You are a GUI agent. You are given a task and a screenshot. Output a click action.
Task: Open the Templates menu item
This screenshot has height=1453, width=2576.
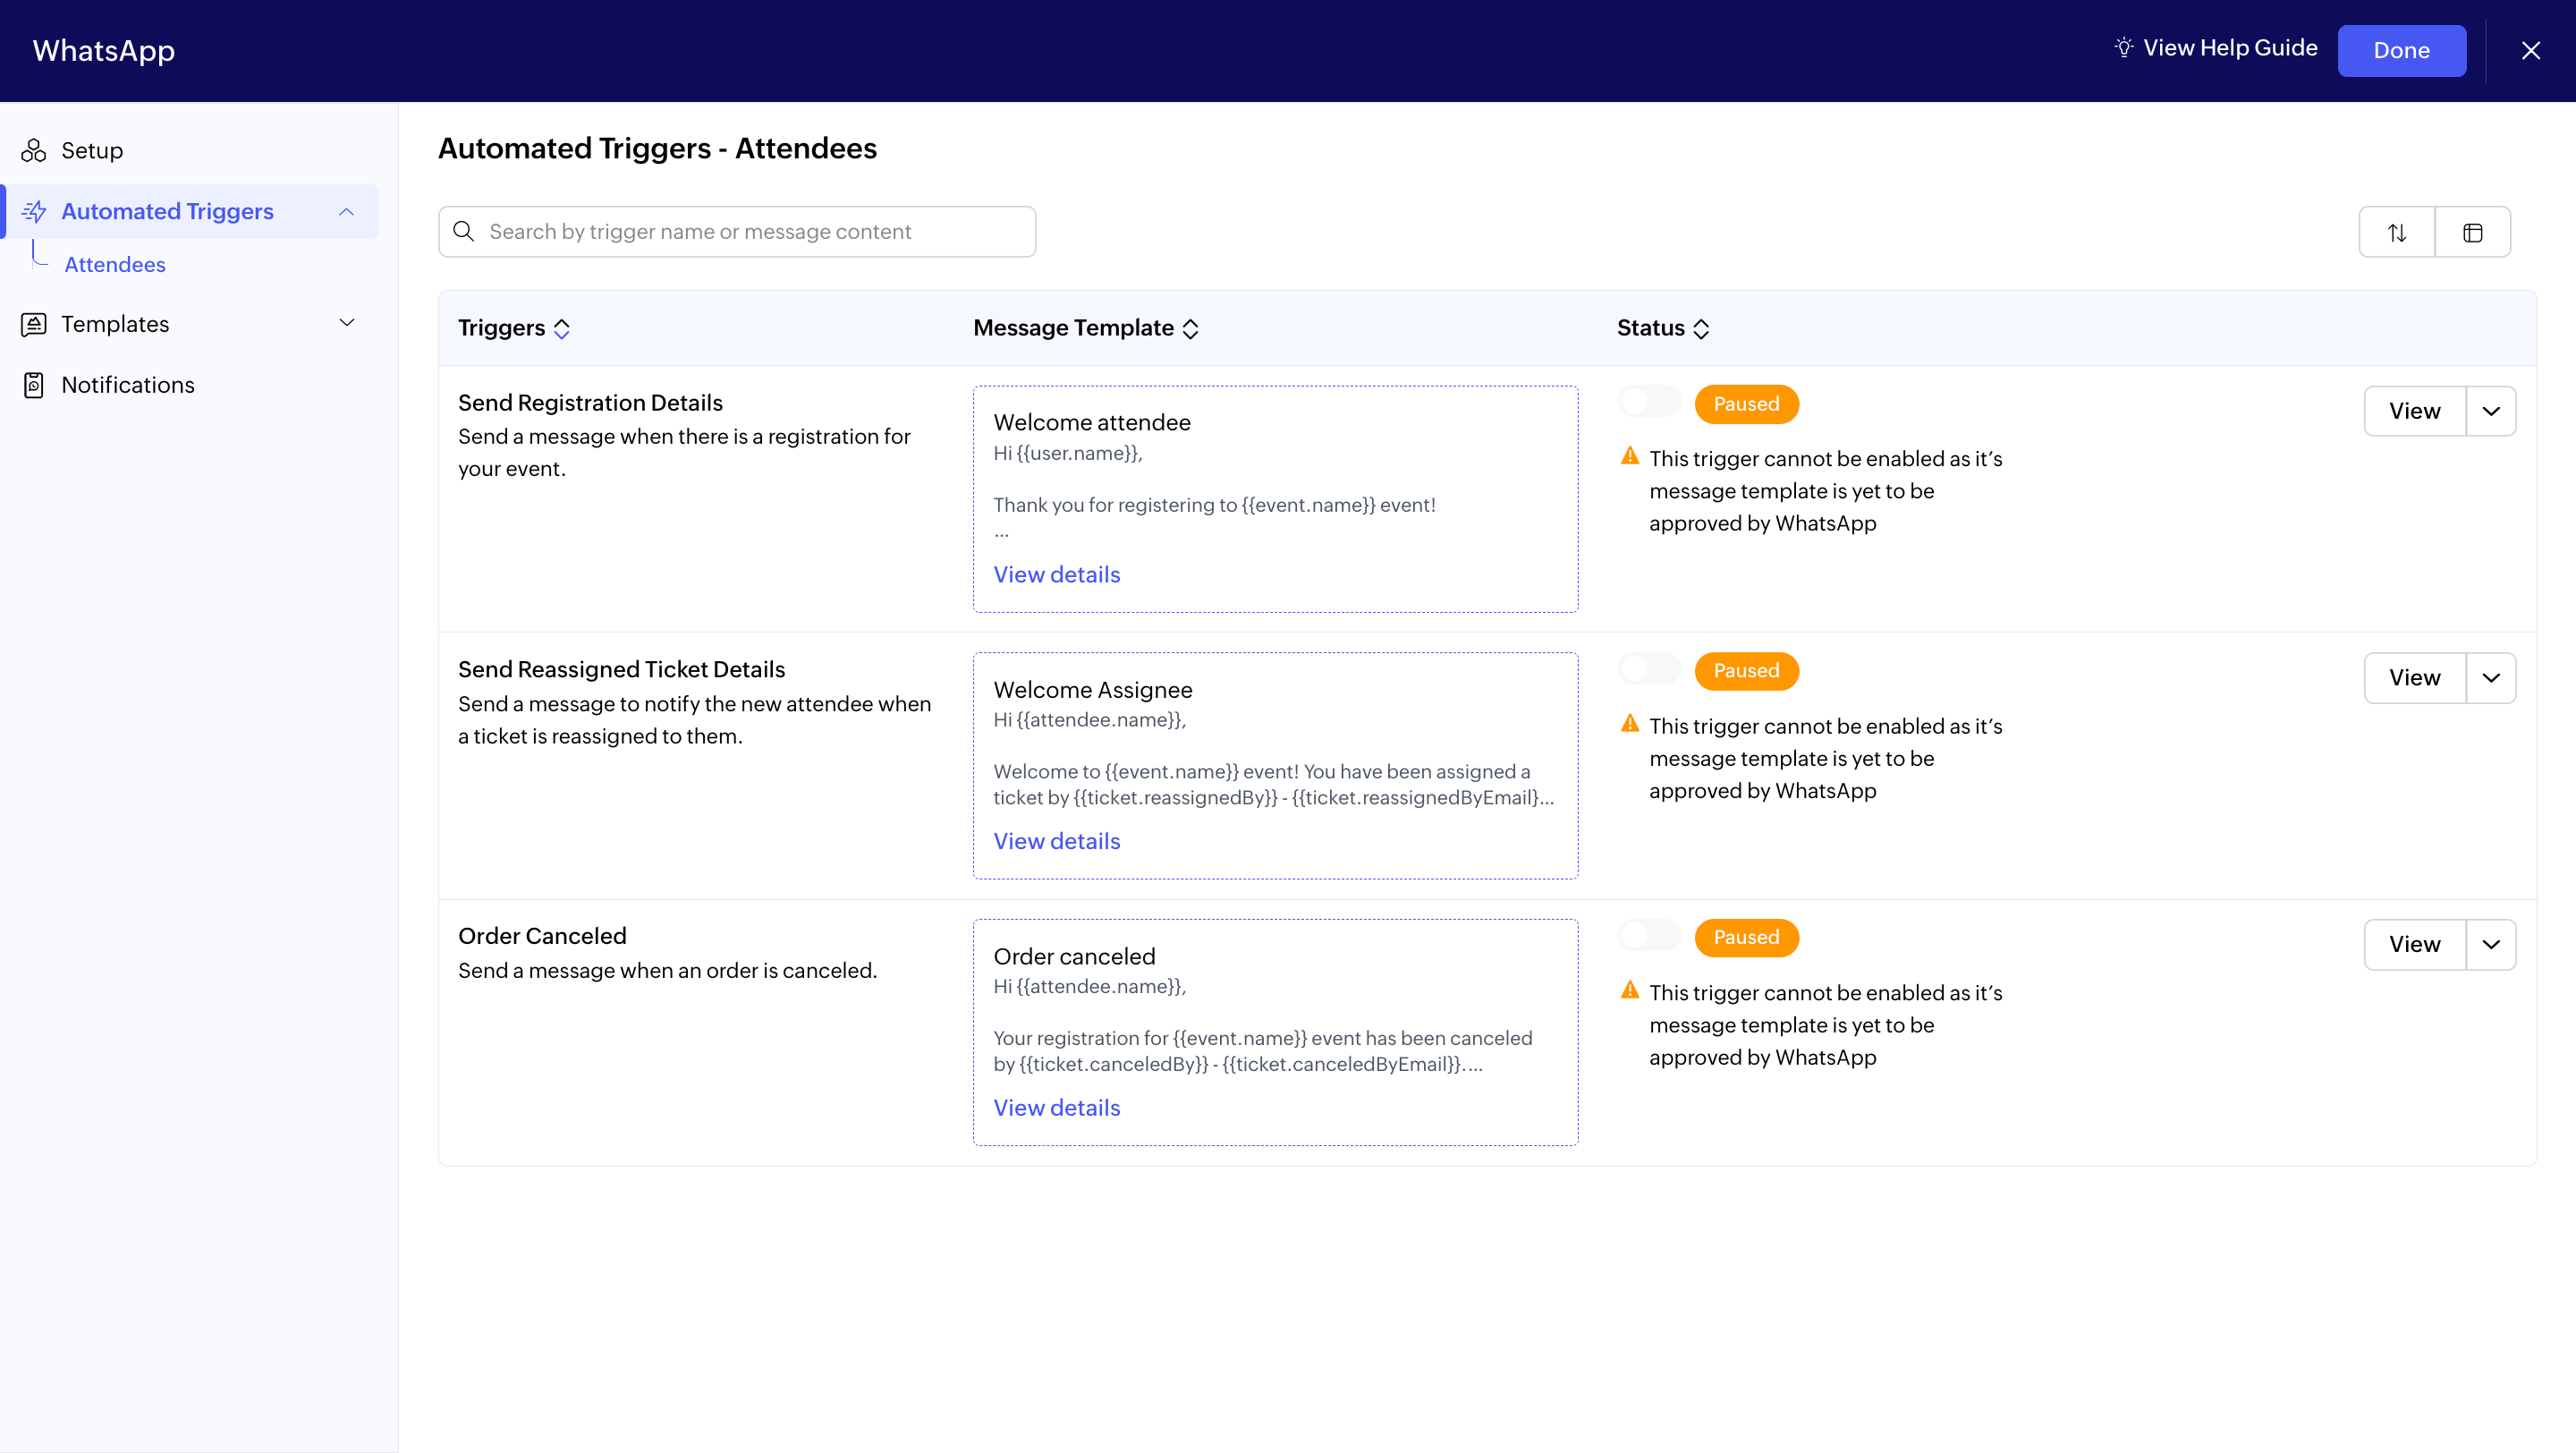115,324
